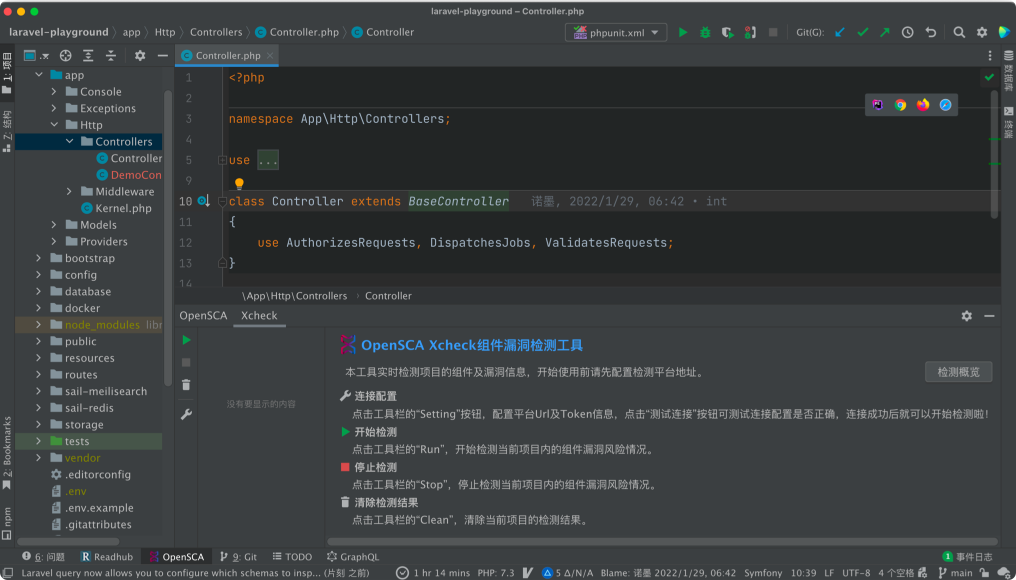
Task: Click the Controller breadcrumb below editor
Action: point(388,296)
